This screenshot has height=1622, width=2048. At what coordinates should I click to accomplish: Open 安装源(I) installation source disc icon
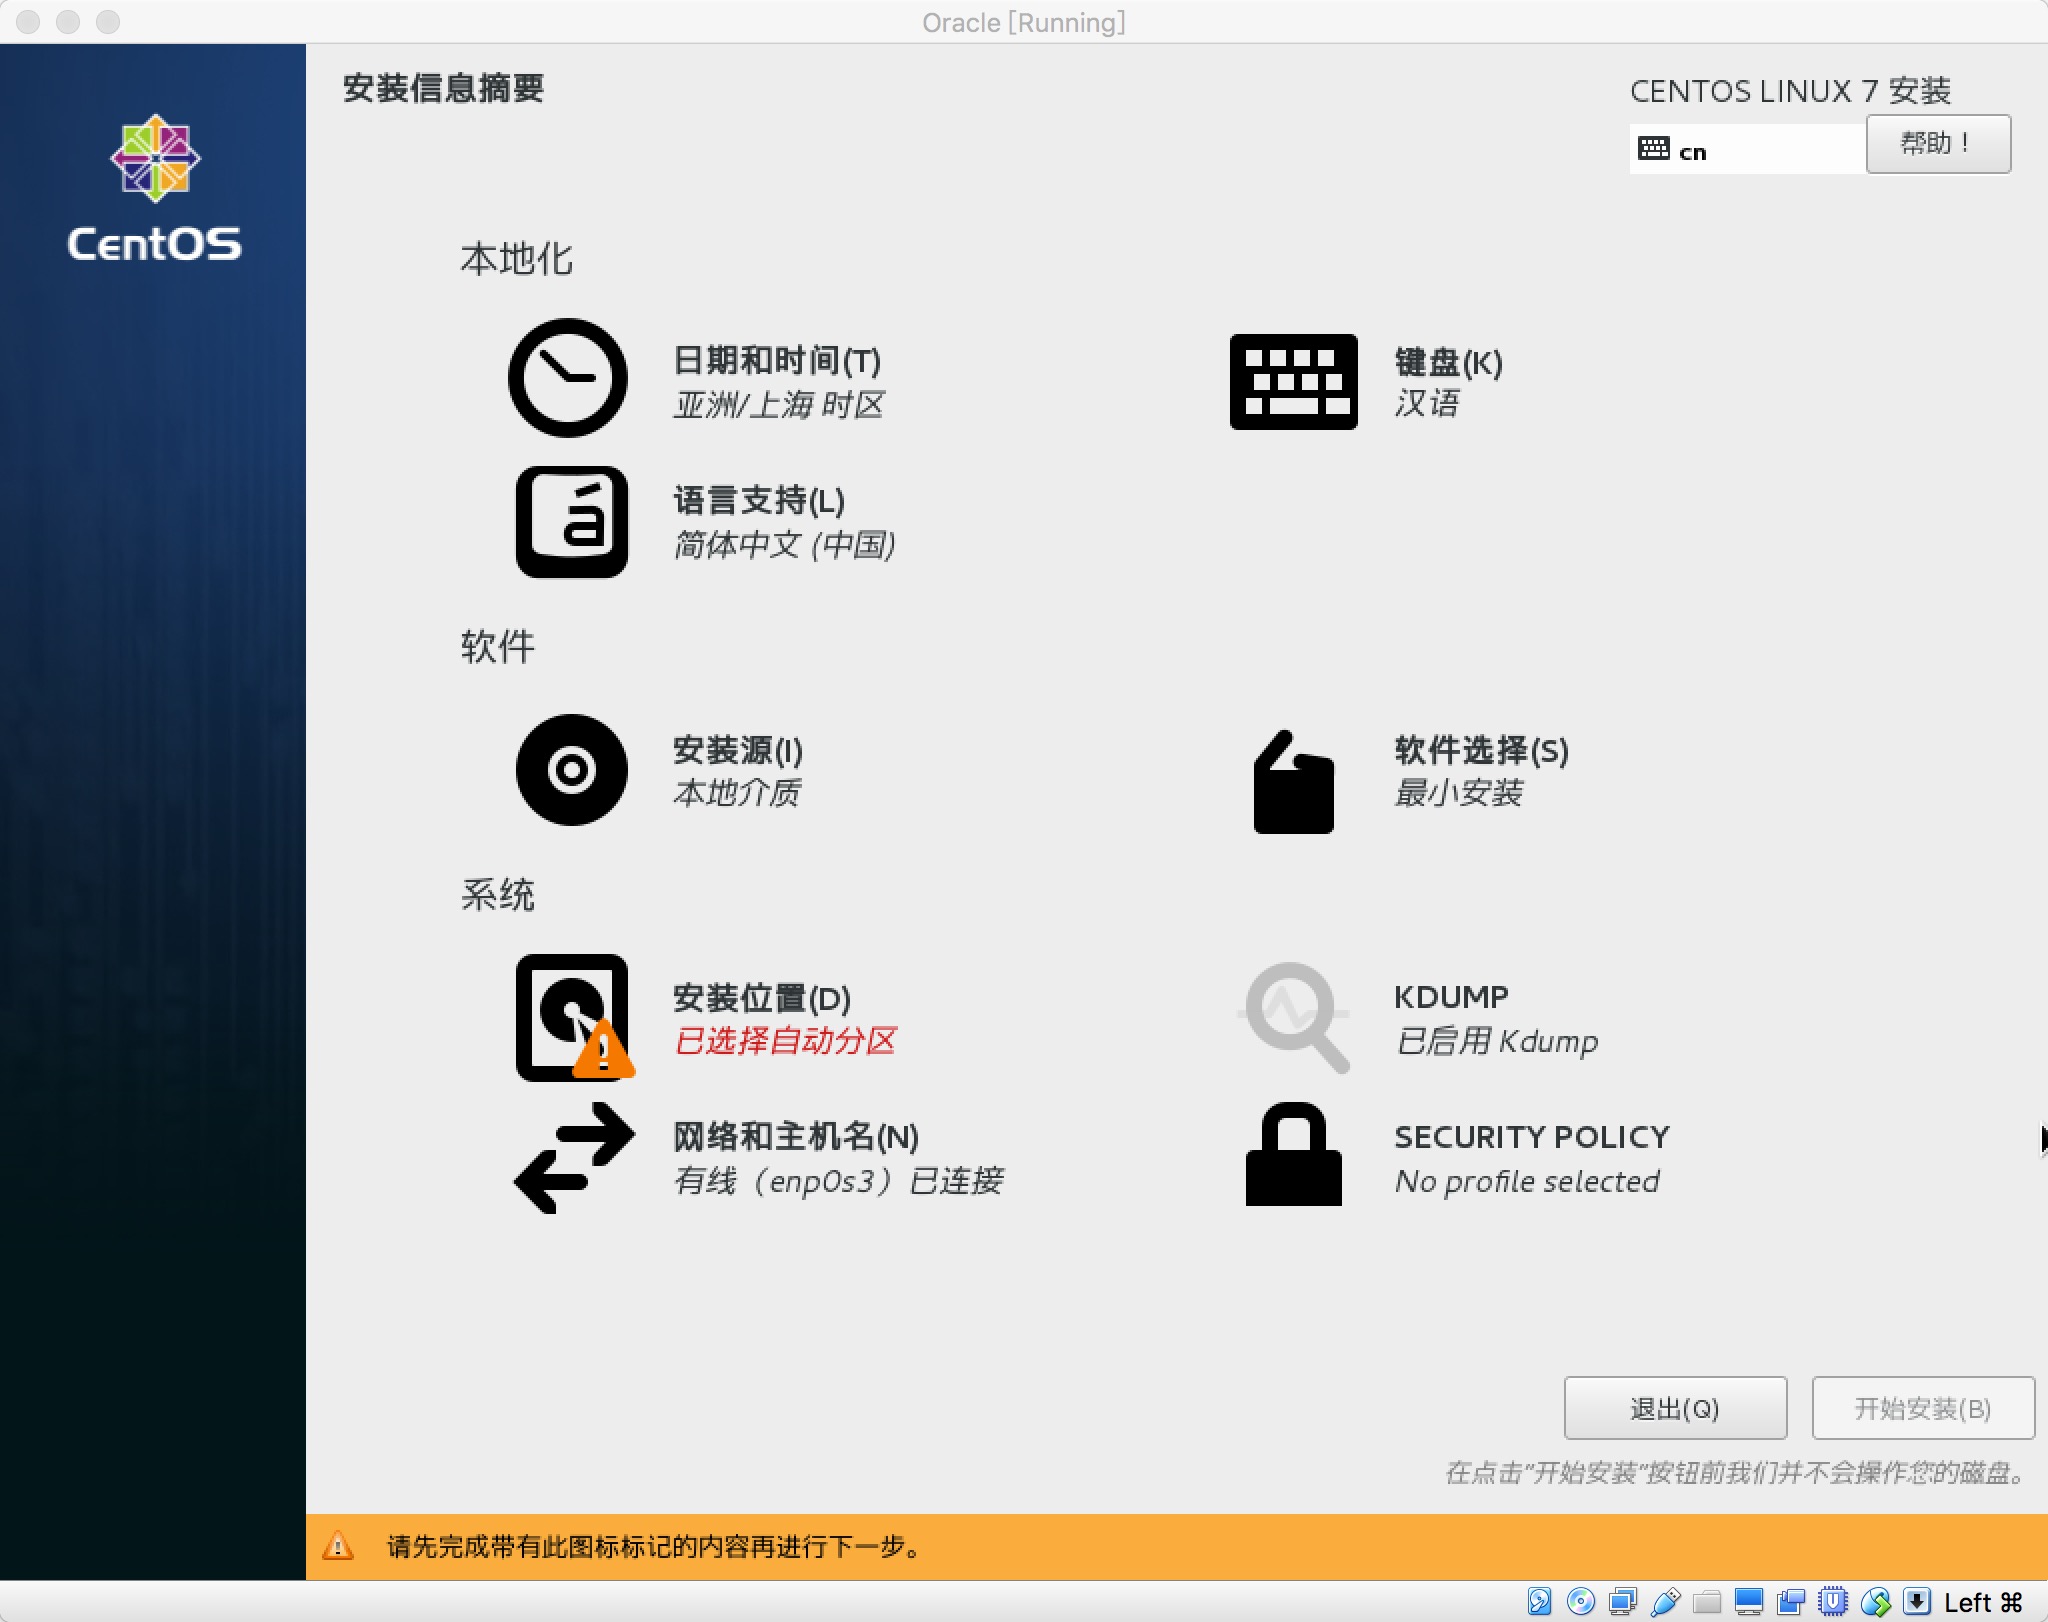[x=571, y=770]
